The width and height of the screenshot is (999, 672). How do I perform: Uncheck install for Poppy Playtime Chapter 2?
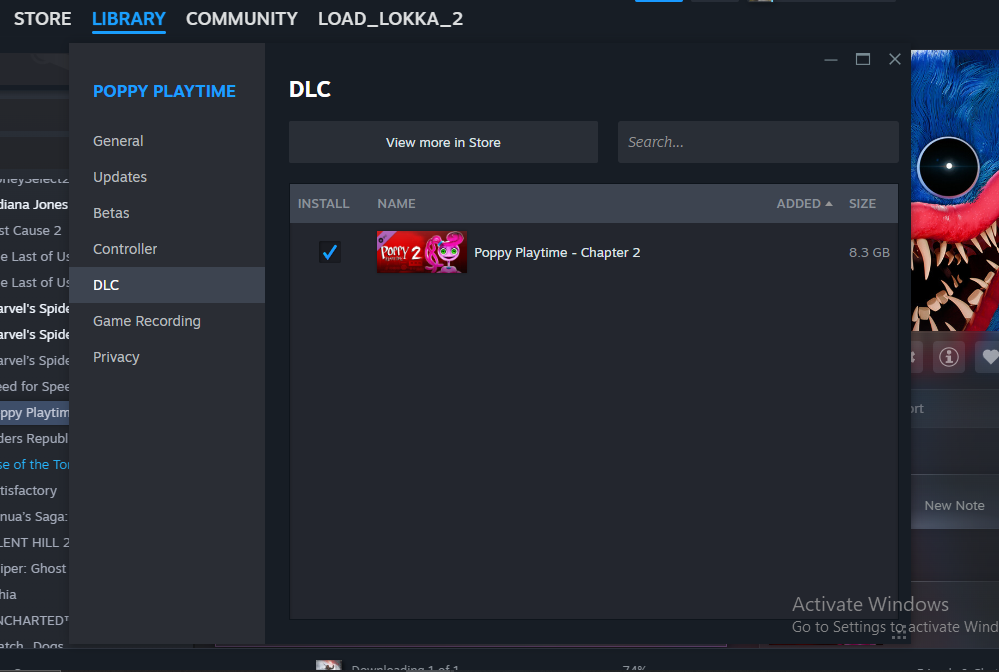click(x=329, y=252)
